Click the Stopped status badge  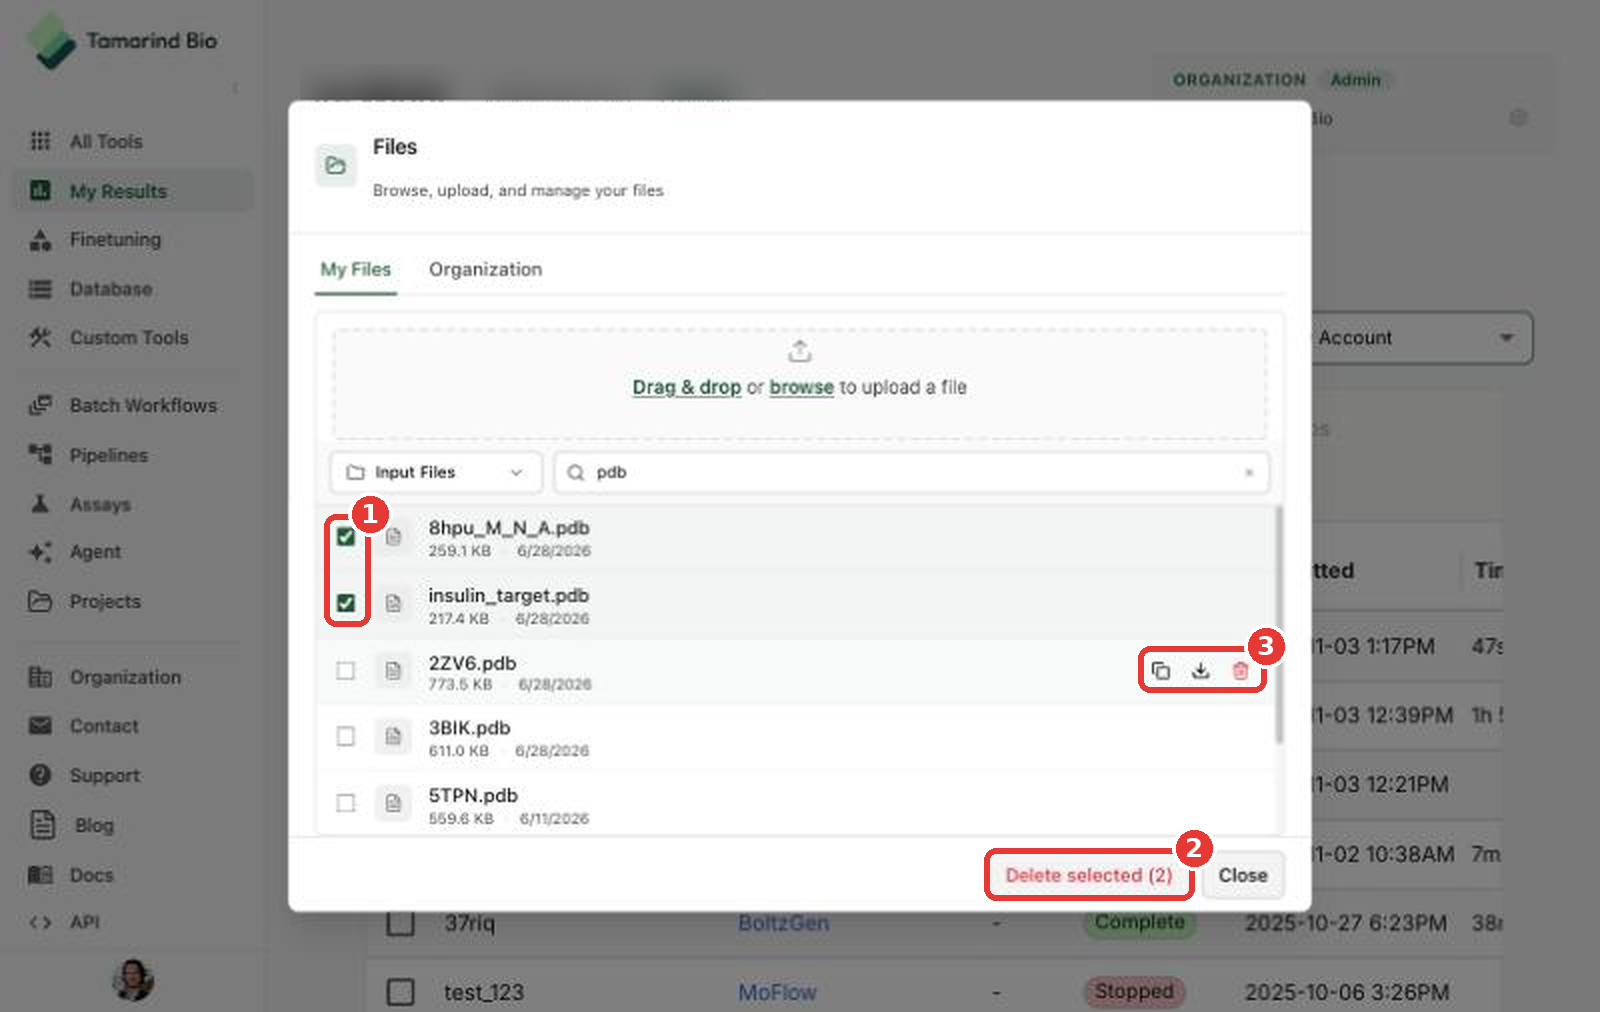pyautogui.click(x=1134, y=991)
